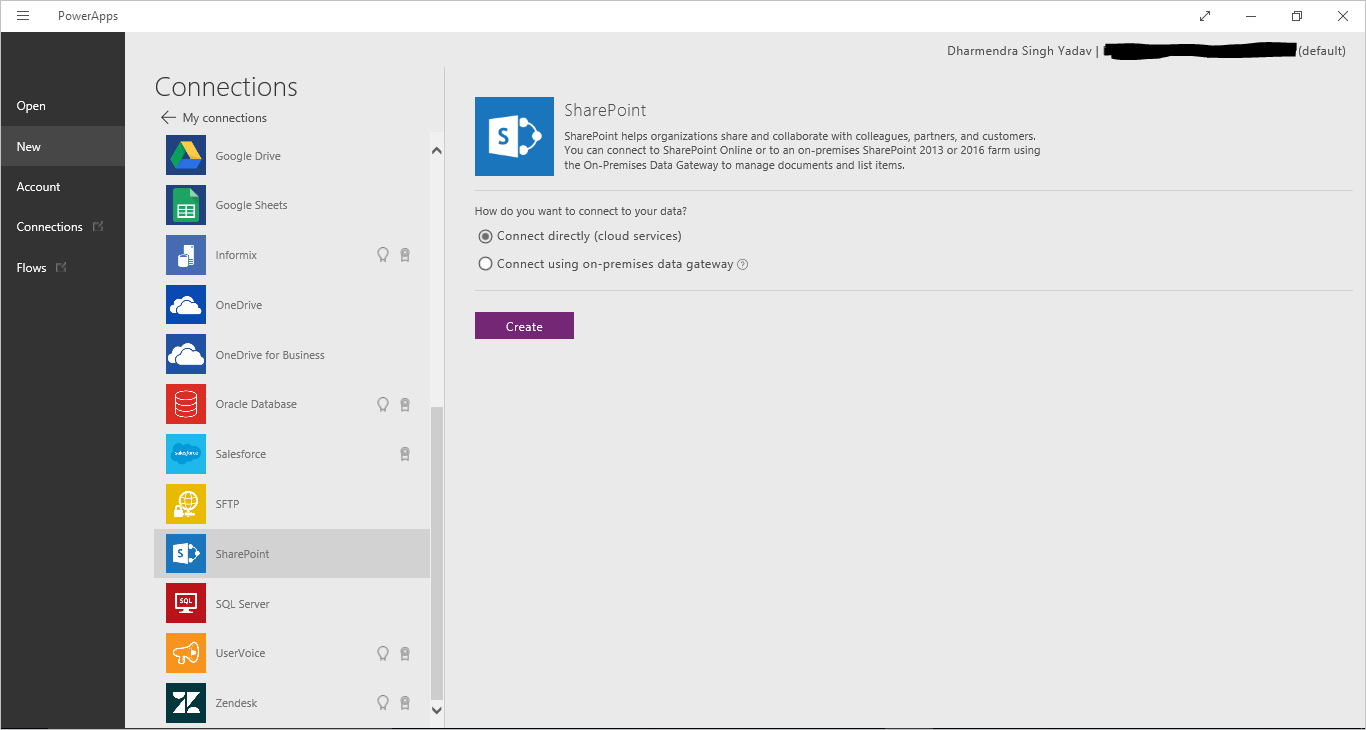Click the Zendesk lightbulb icon
The width and height of the screenshot is (1366, 730).
click(382, 703)
